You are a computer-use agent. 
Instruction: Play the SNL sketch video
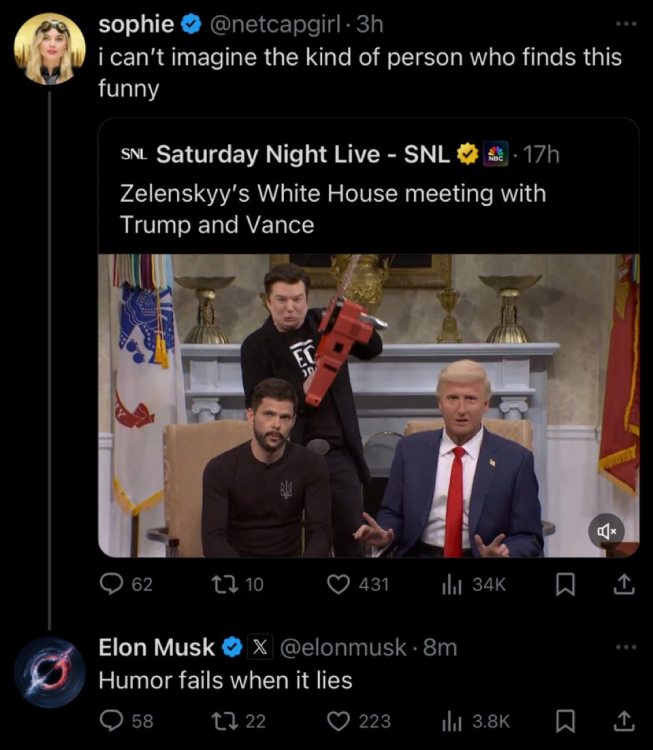coord(369,405)
